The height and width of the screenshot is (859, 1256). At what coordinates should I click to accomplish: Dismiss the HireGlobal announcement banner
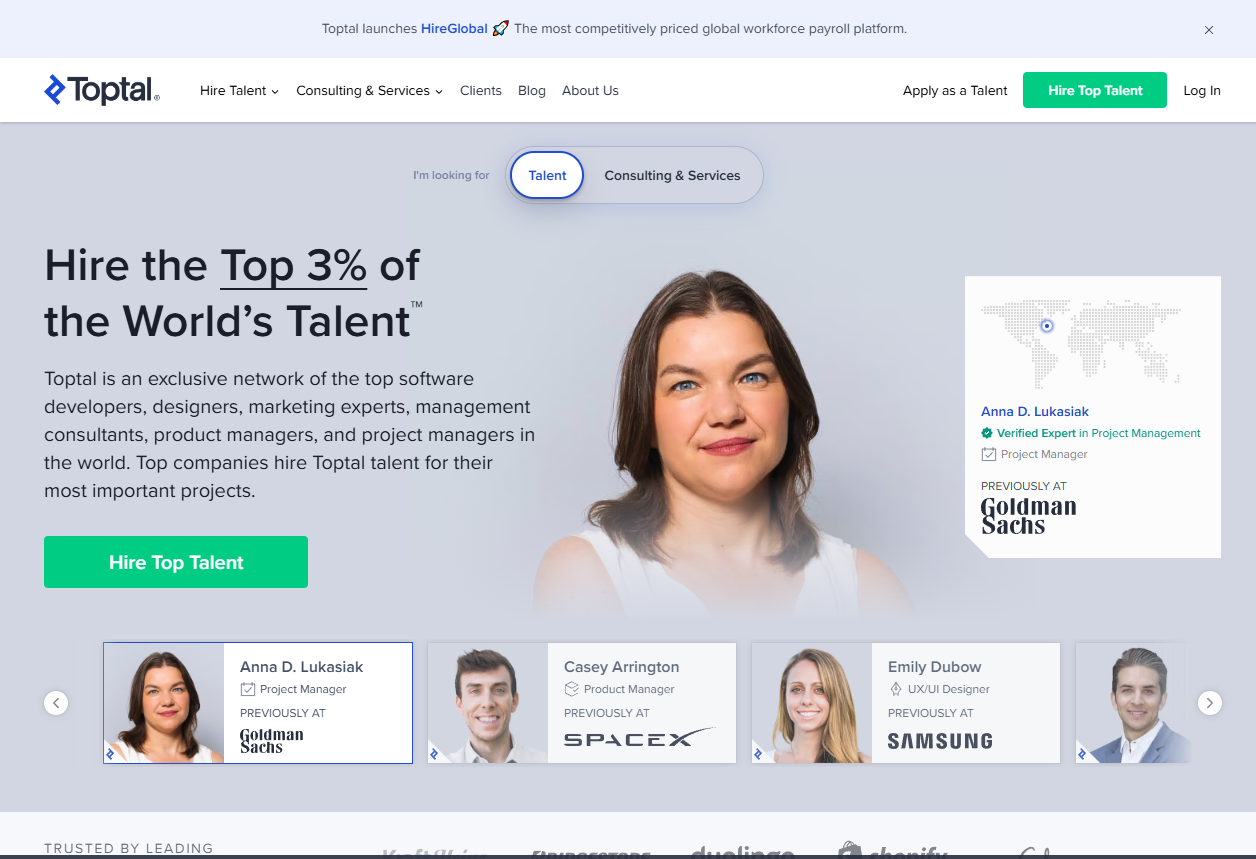pyautogui.click(x=1209, y=30)
